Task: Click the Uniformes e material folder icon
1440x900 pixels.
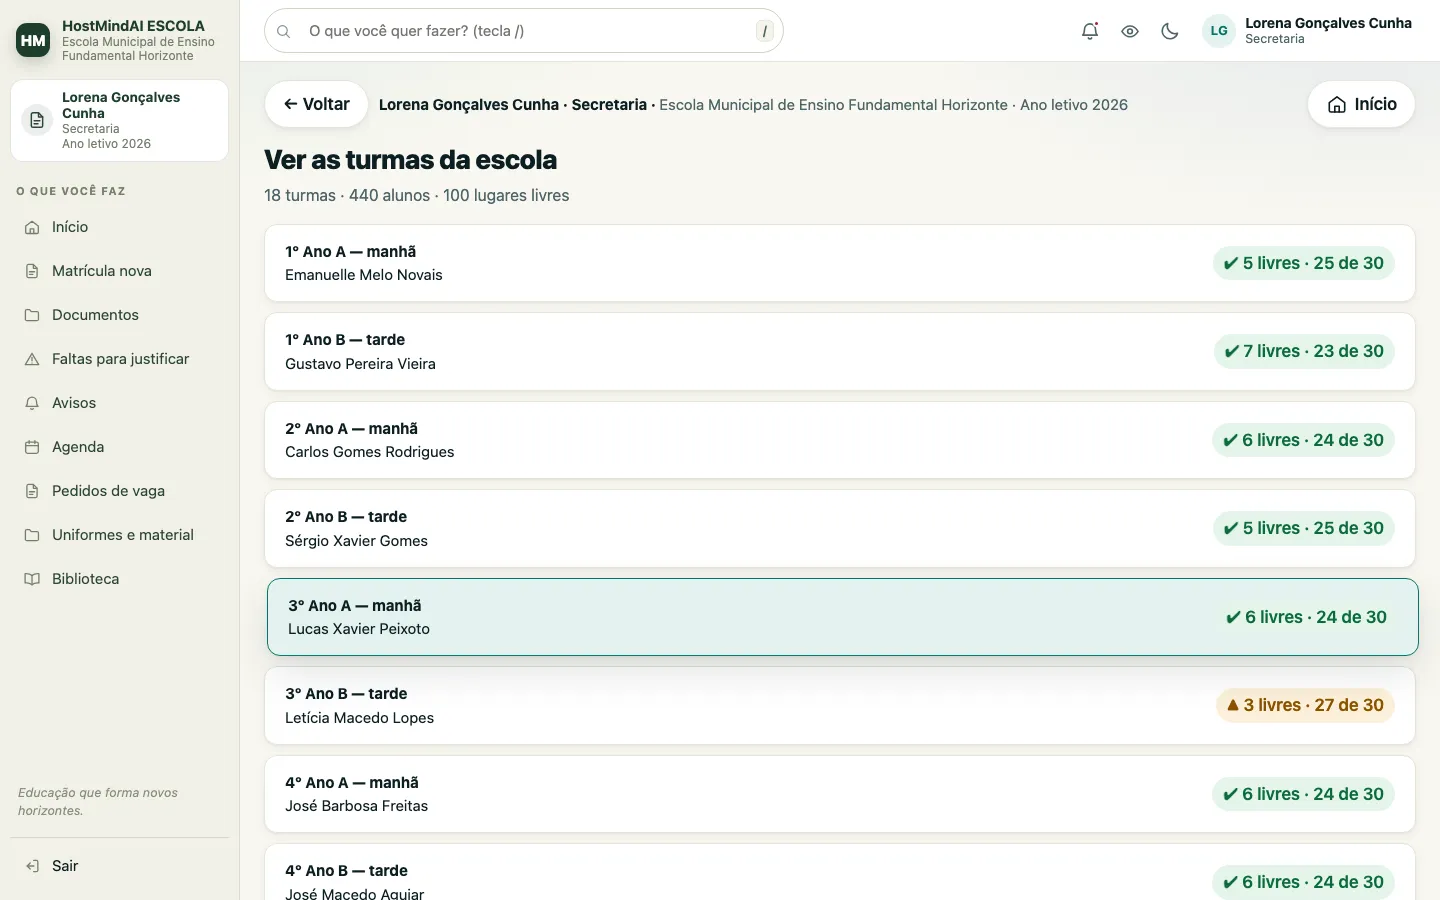Action: point(32,535)
